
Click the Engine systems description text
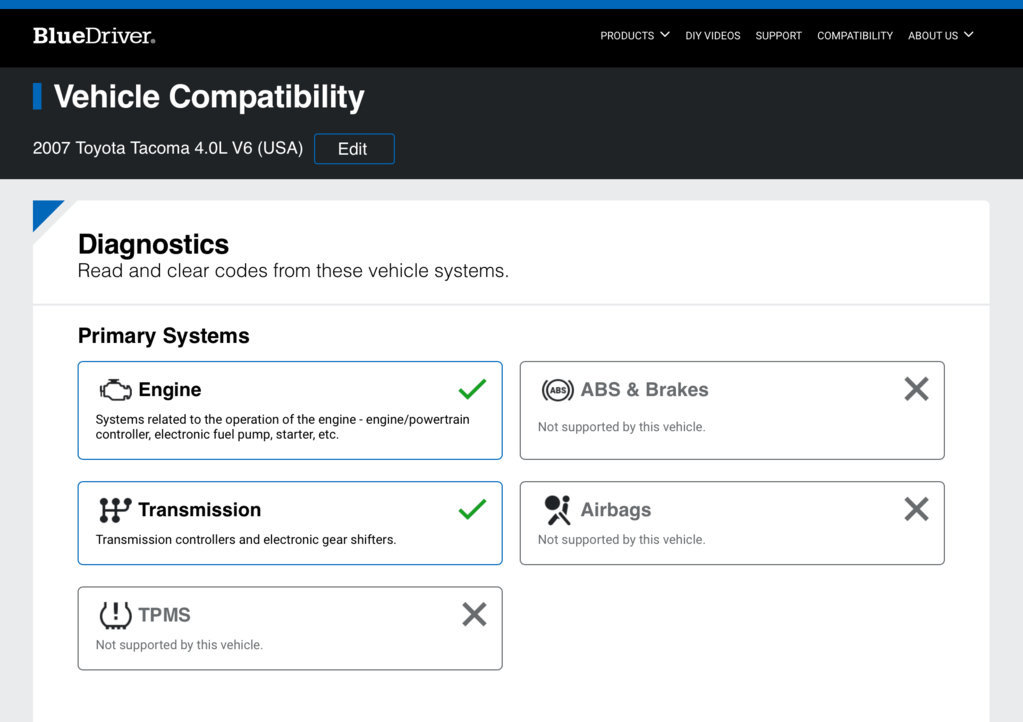(282, 427)
